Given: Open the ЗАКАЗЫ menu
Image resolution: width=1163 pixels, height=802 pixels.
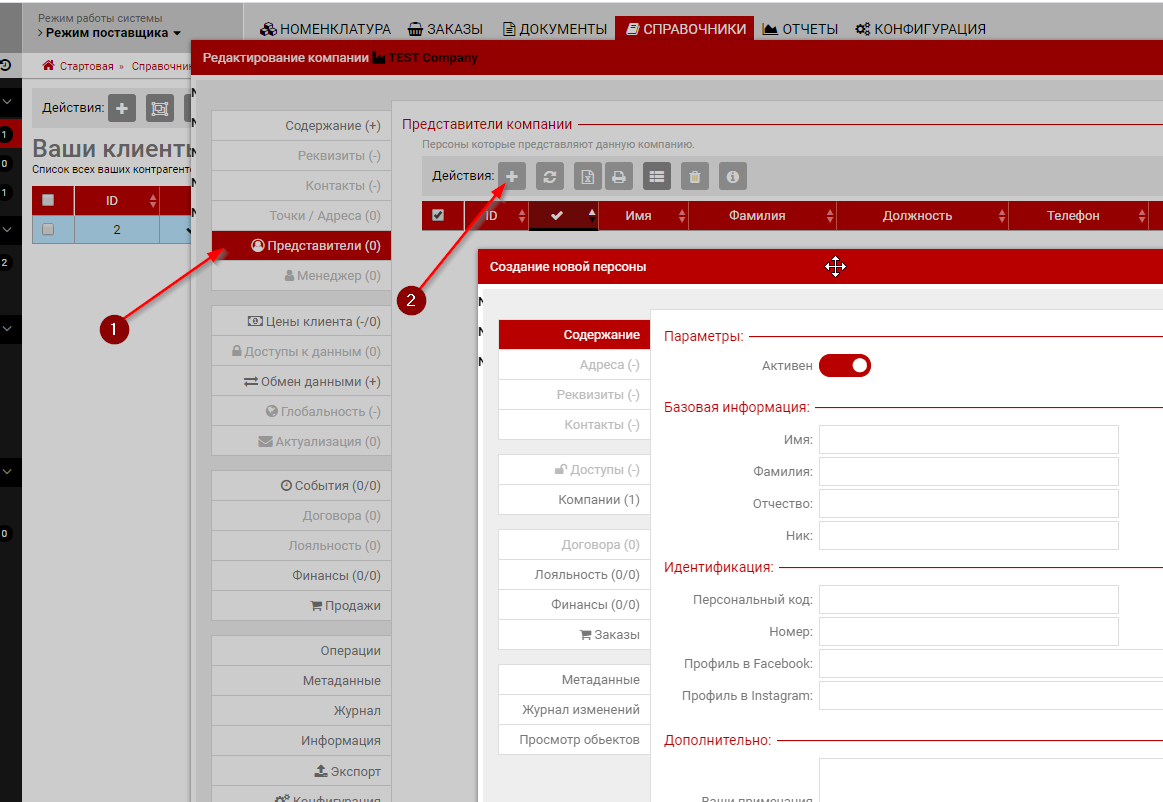Looking at the screenshot, I should (x=445, y=29).
